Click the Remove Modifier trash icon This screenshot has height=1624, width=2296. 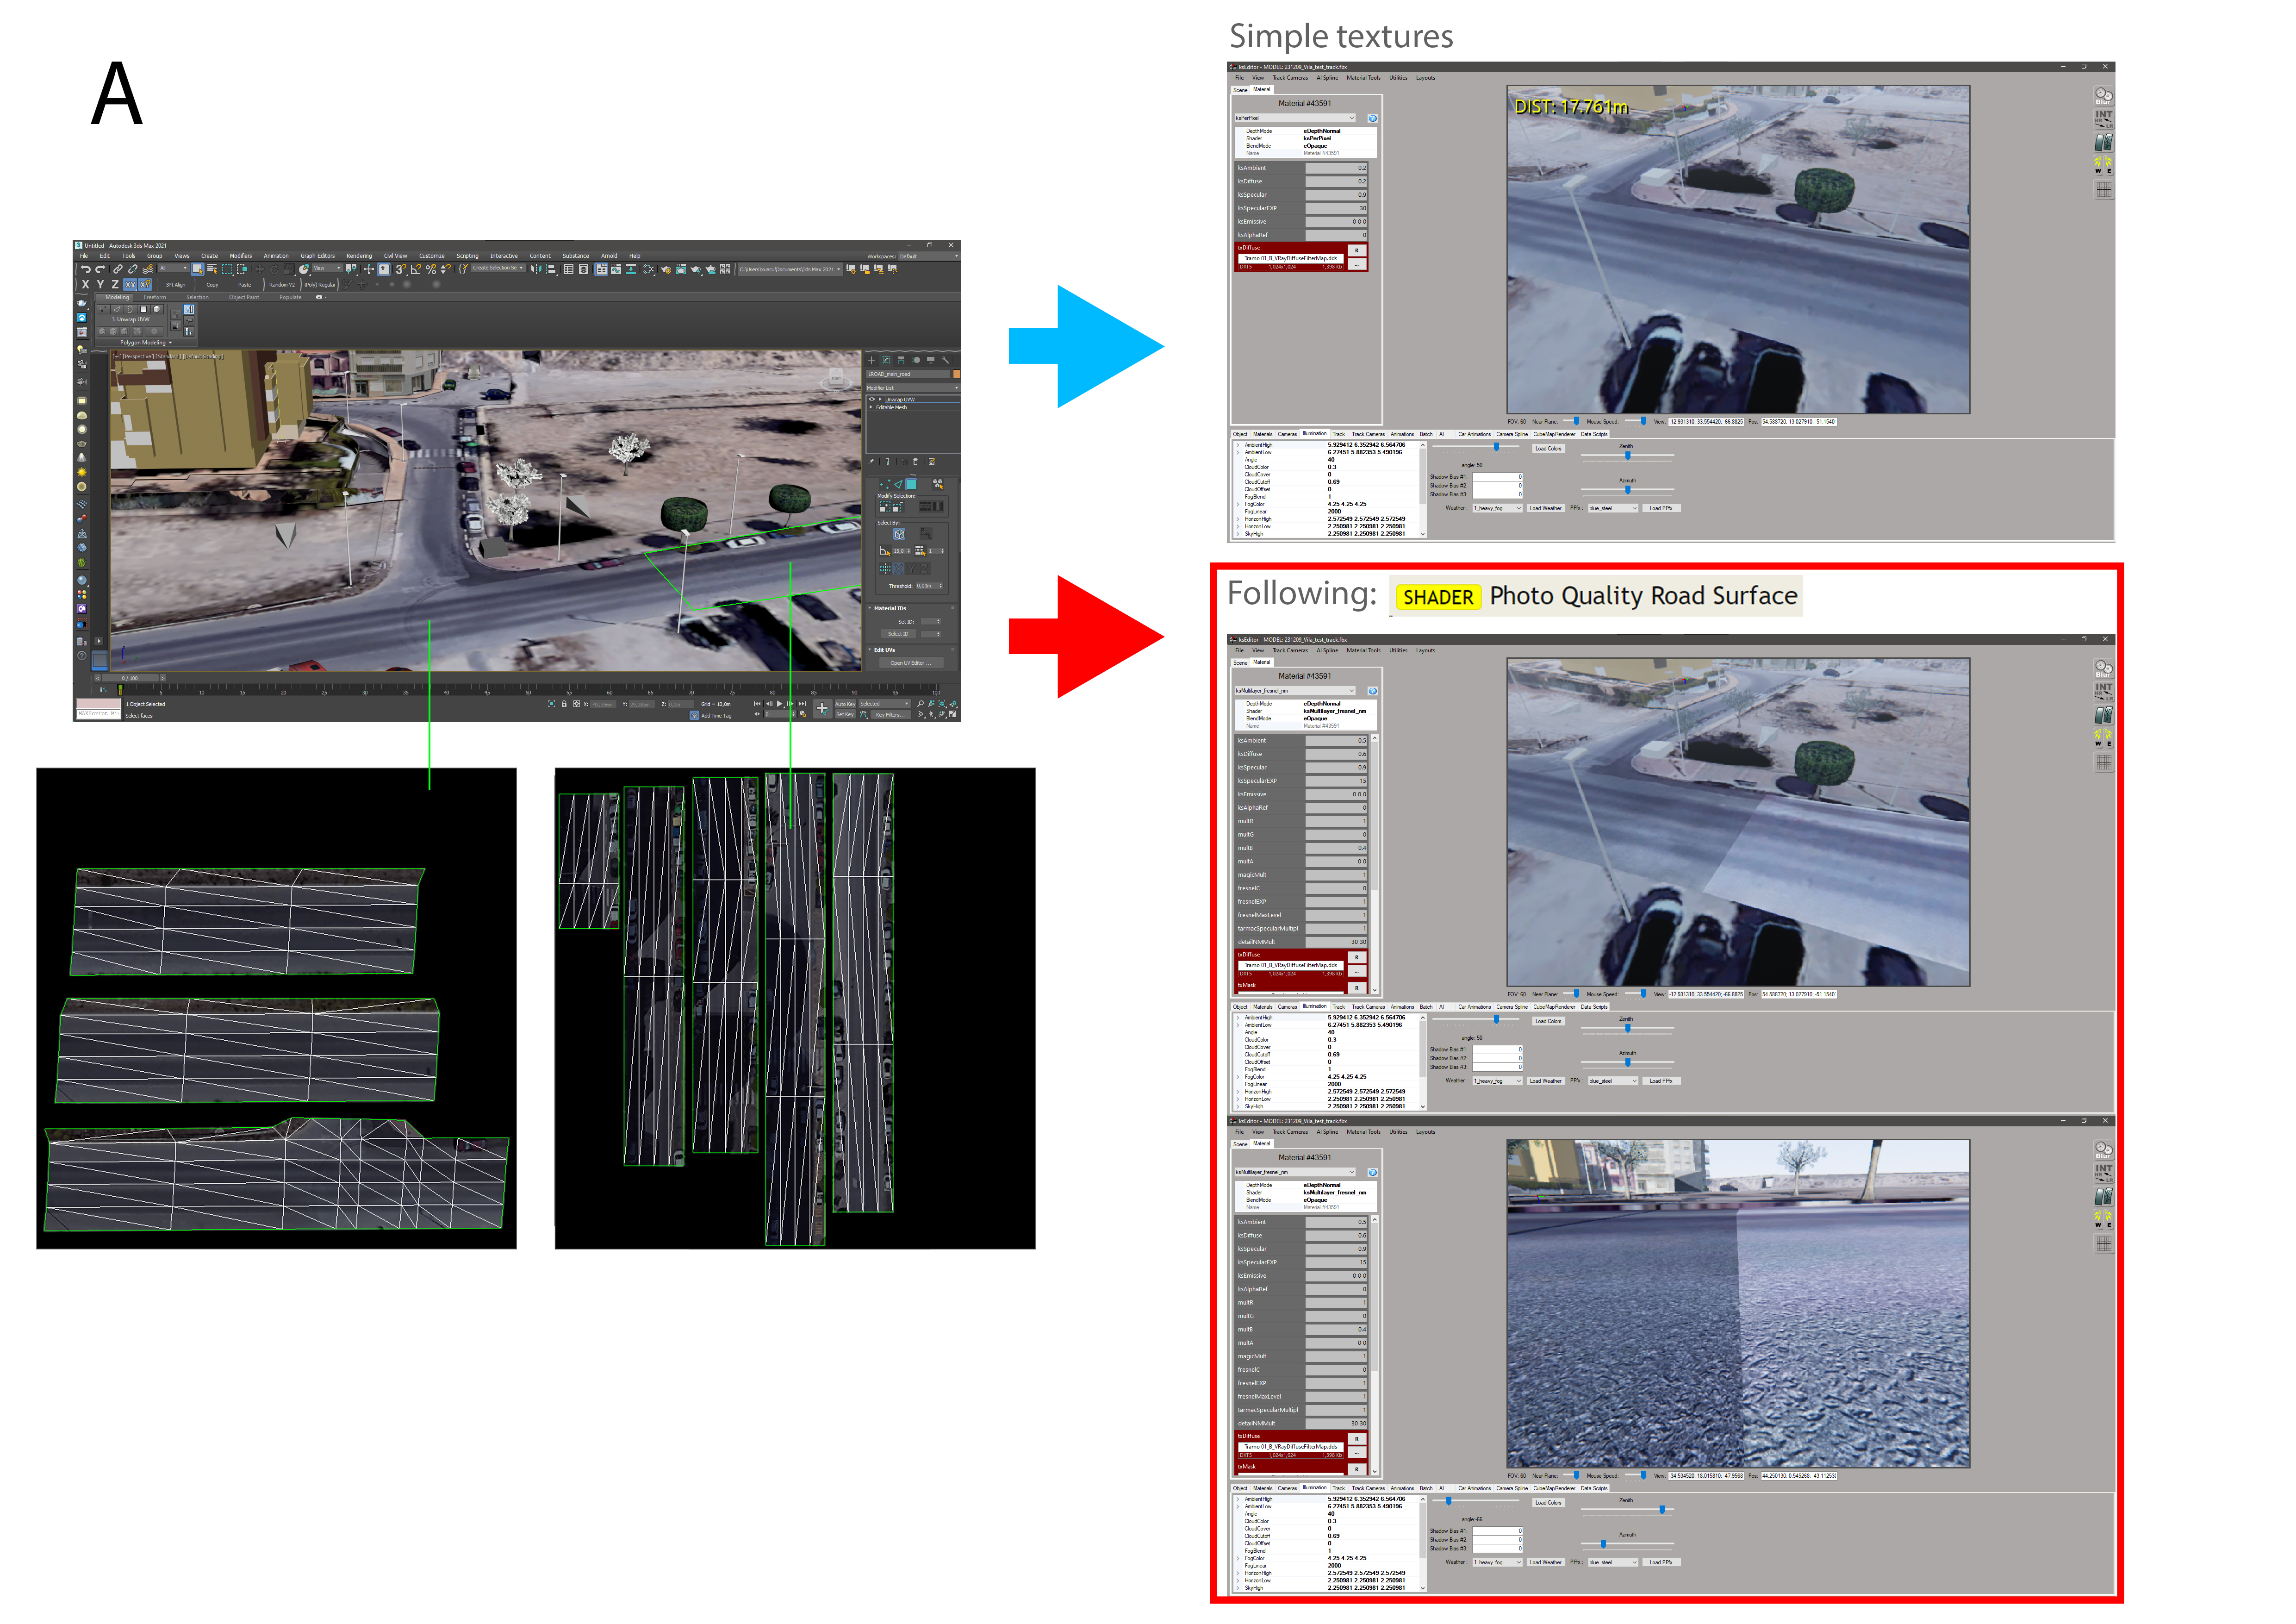[x=915, y=462]
